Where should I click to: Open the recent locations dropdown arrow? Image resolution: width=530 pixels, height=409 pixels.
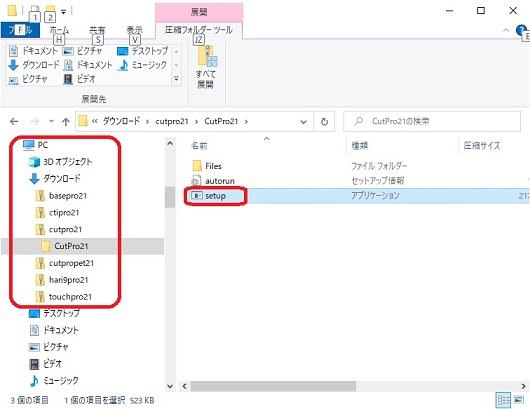[x=51, y=121]
